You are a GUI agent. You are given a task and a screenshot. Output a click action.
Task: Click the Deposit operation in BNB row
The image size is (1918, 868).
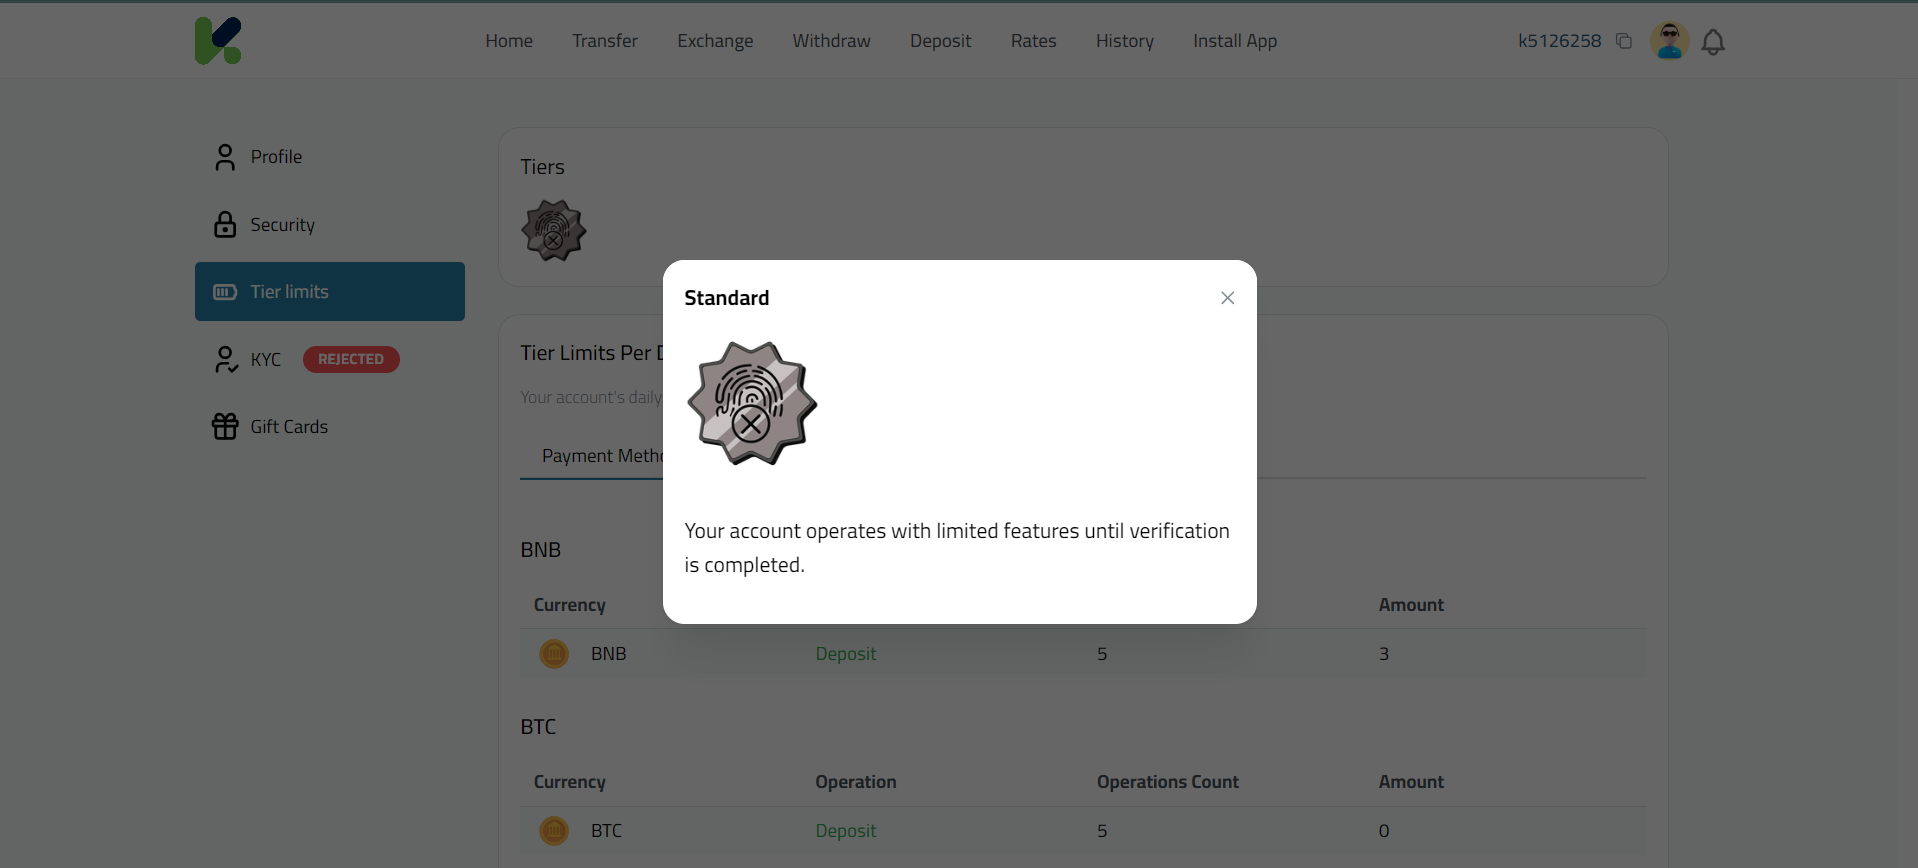[846, 654]
